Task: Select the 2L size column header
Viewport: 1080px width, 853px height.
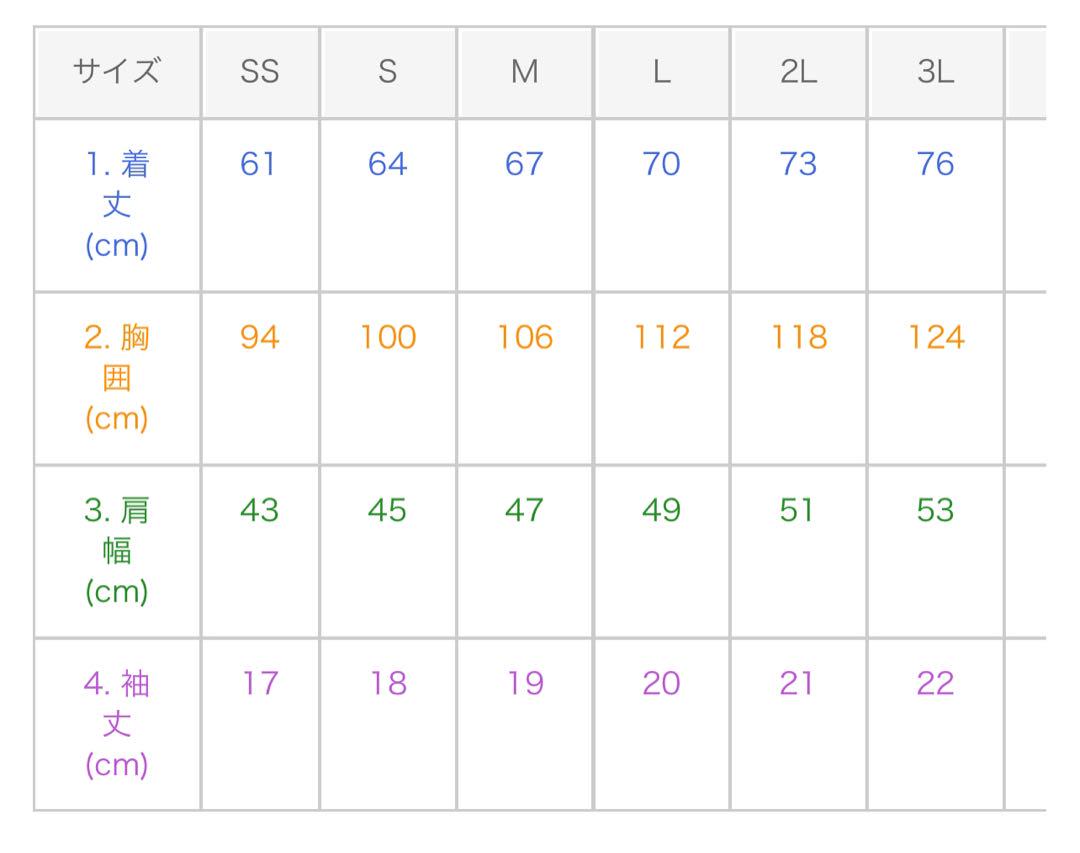Action: 798,72
